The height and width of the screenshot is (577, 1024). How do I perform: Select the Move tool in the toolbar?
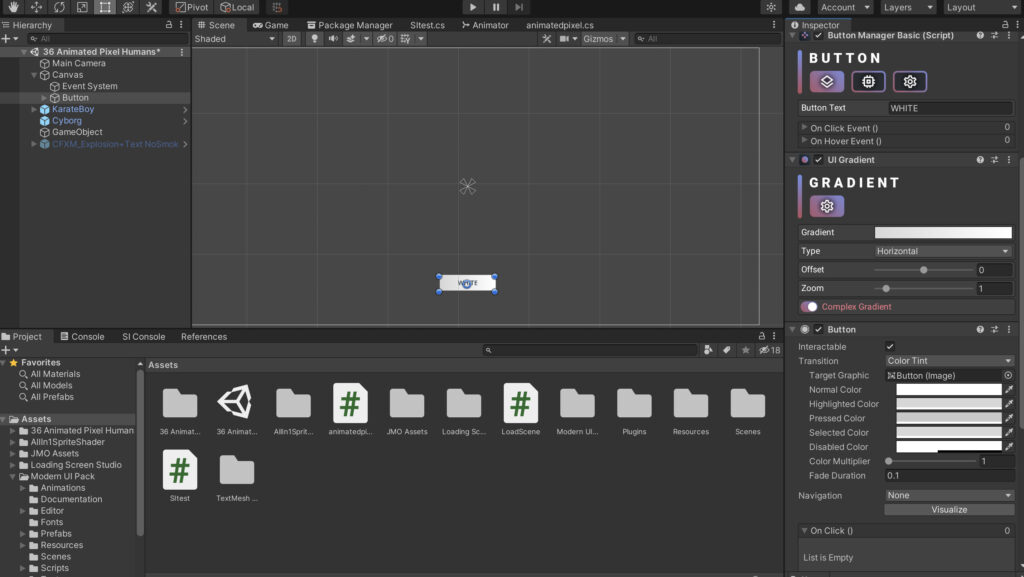[36, 7]
